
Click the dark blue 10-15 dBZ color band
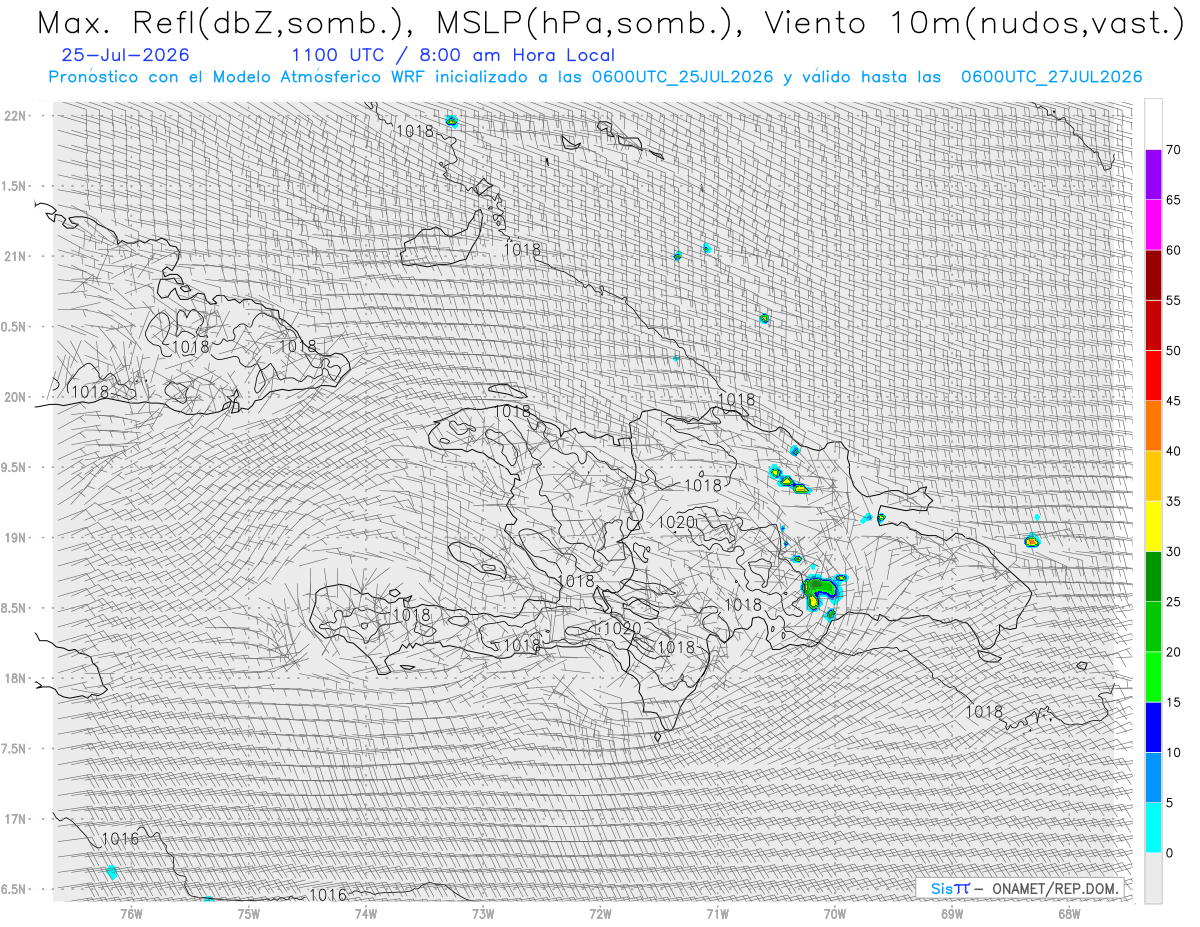[x=1153, y=727]
